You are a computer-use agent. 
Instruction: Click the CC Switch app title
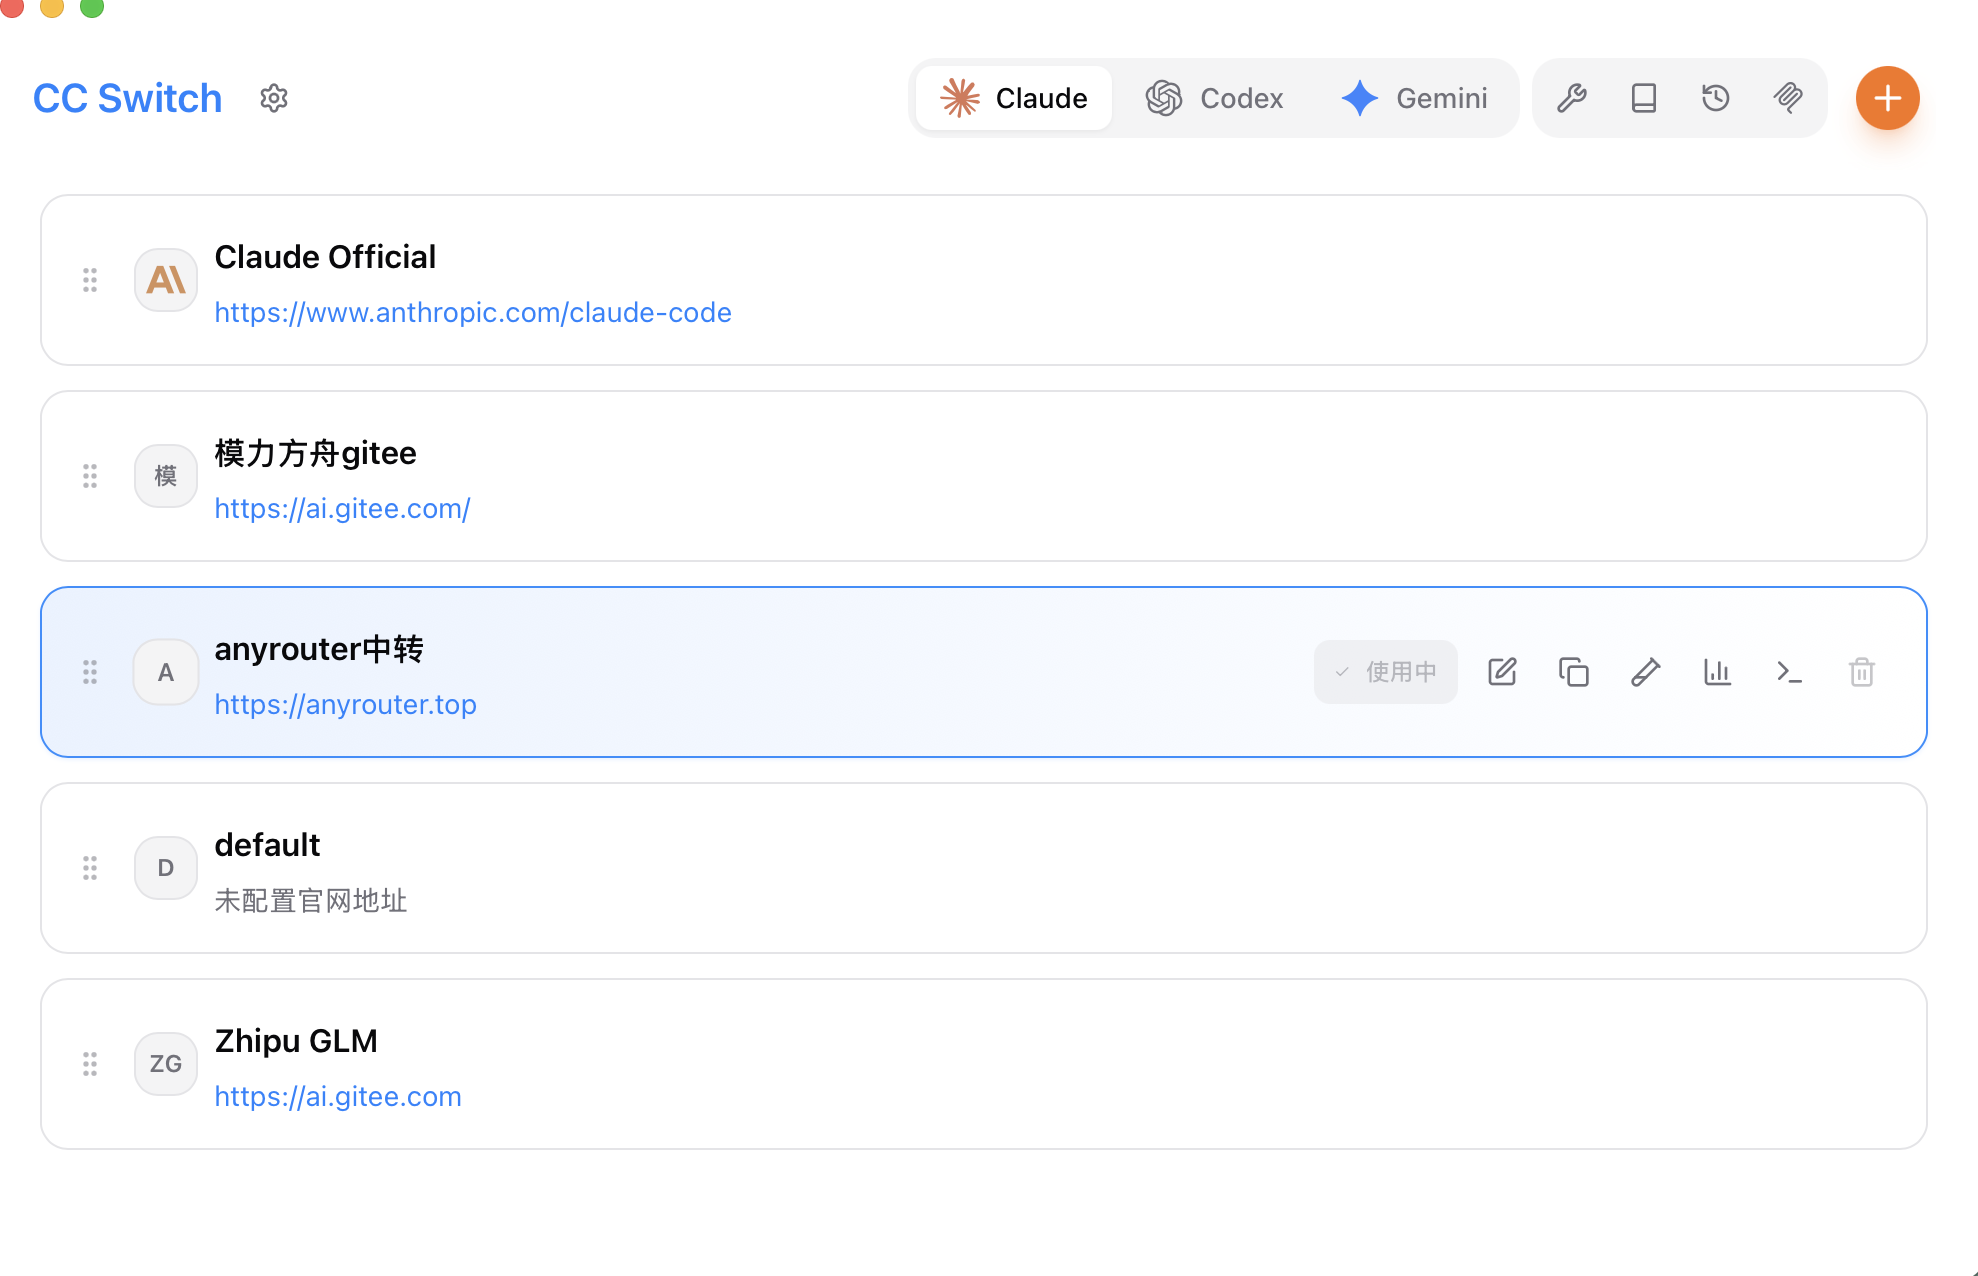pyautogui.click(x=127, y=98)
